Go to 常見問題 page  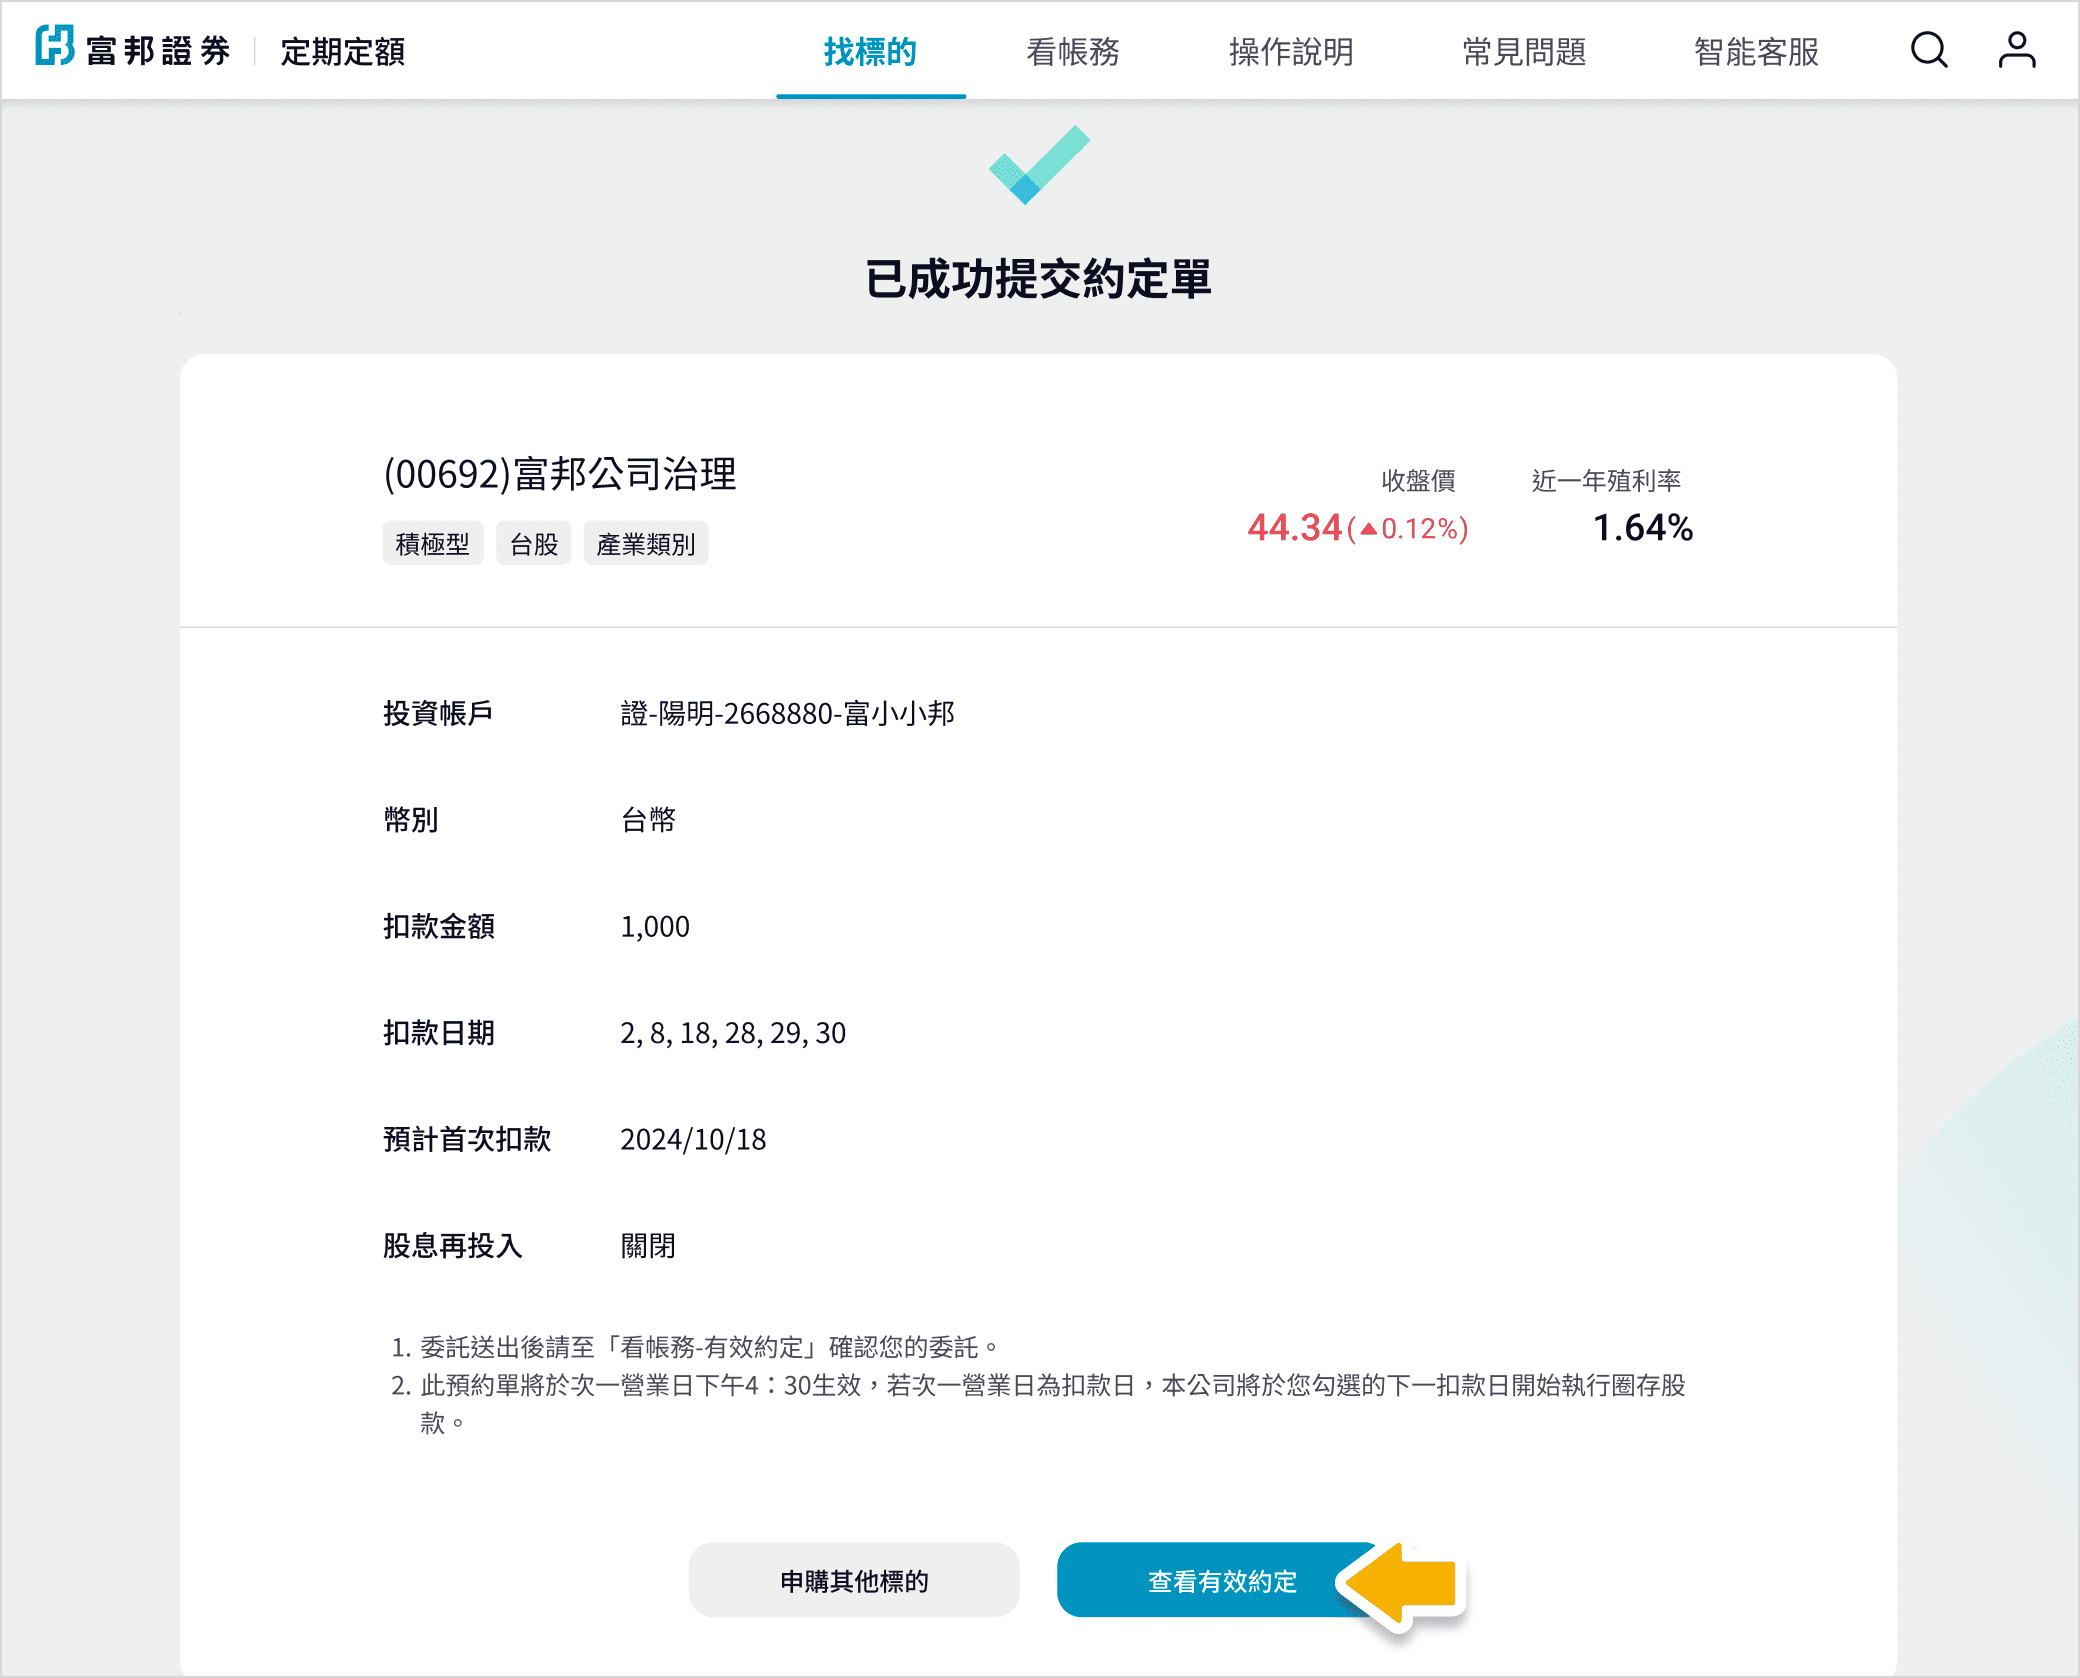coord(1524,52)
